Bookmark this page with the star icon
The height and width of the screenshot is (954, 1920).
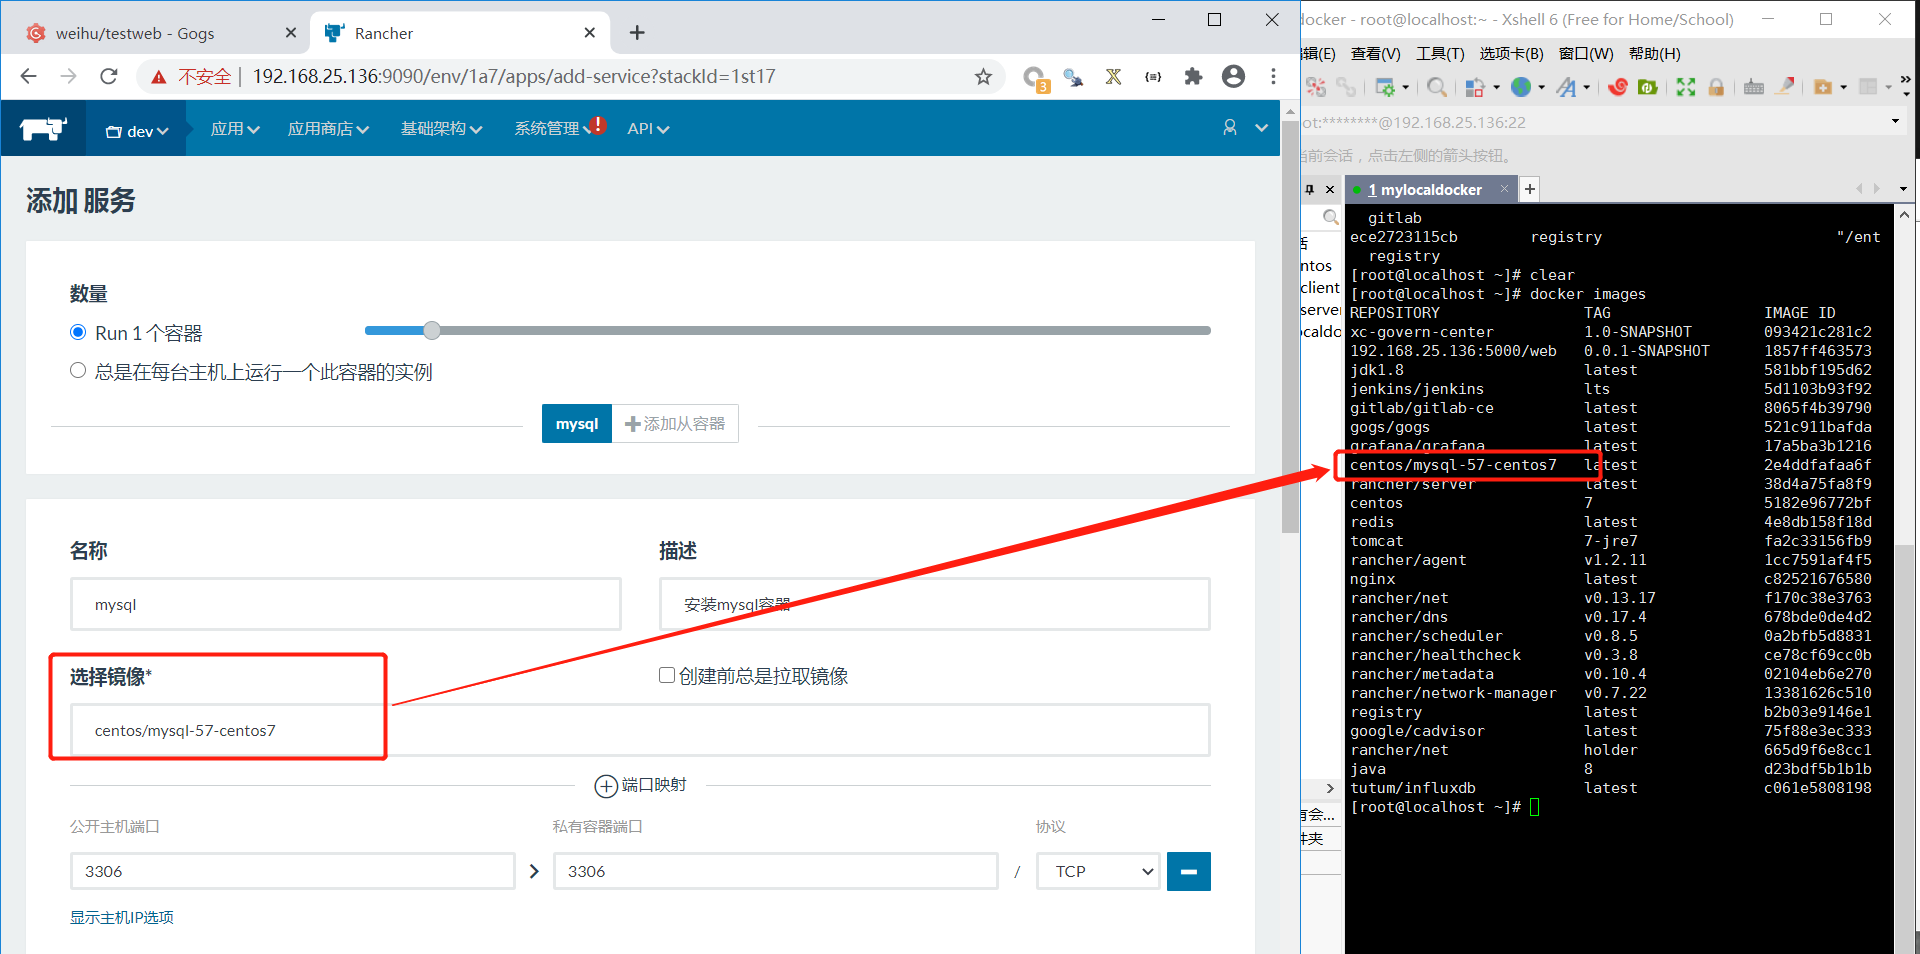point(984,77)
